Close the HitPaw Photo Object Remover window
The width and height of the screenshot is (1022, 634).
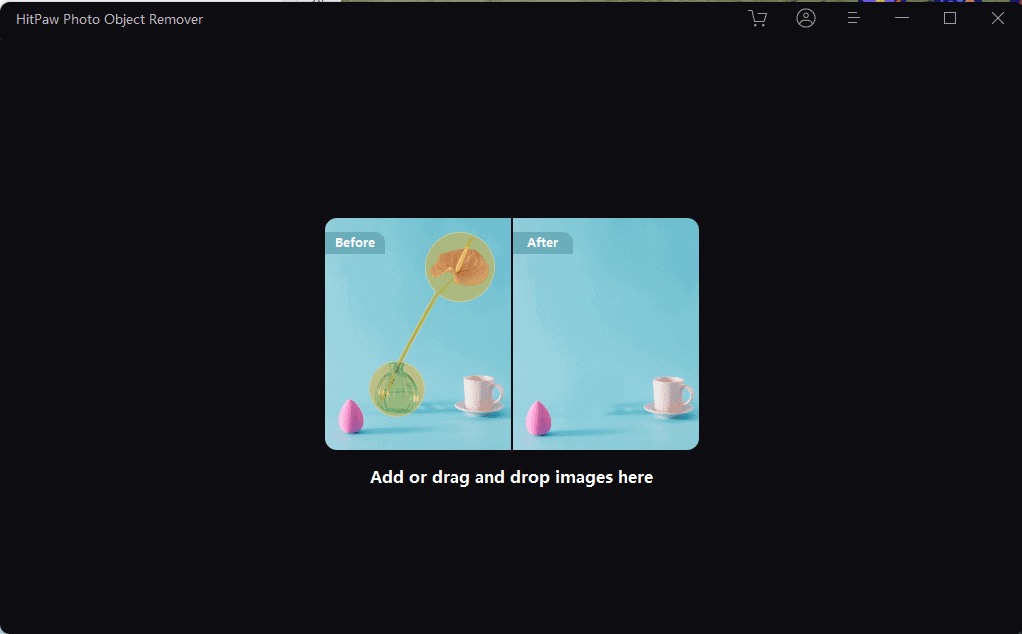(998, 18)
